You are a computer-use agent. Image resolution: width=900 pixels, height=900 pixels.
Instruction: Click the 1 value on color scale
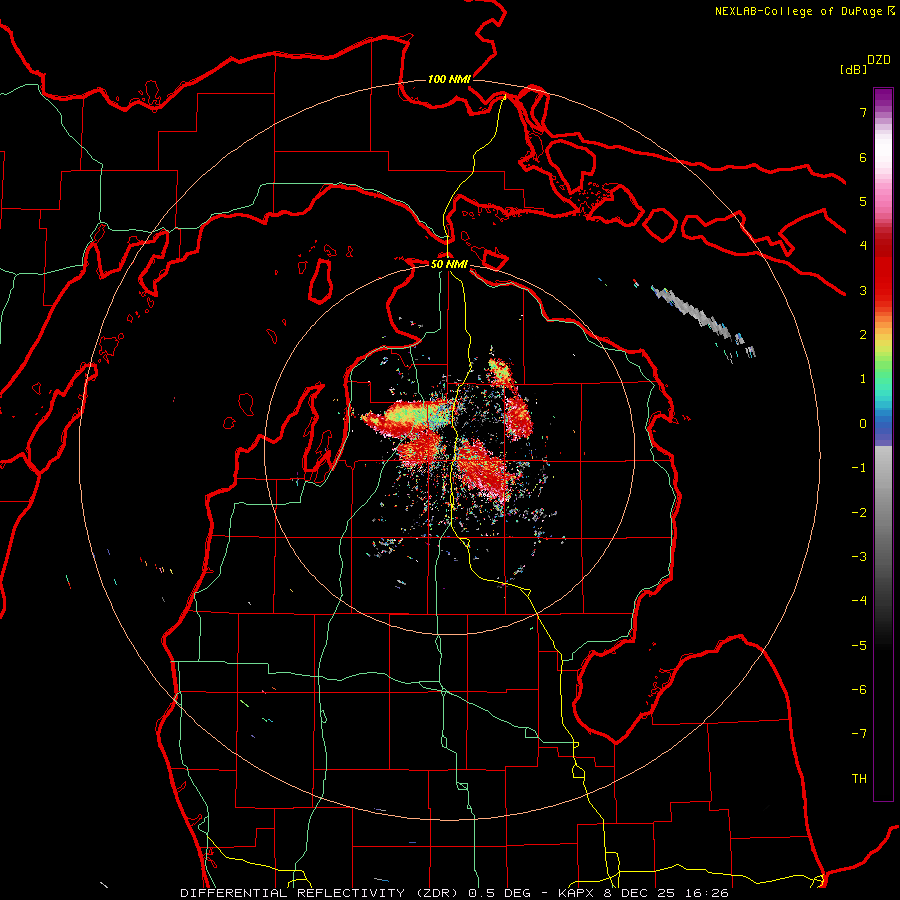click(x=863, y=379)
